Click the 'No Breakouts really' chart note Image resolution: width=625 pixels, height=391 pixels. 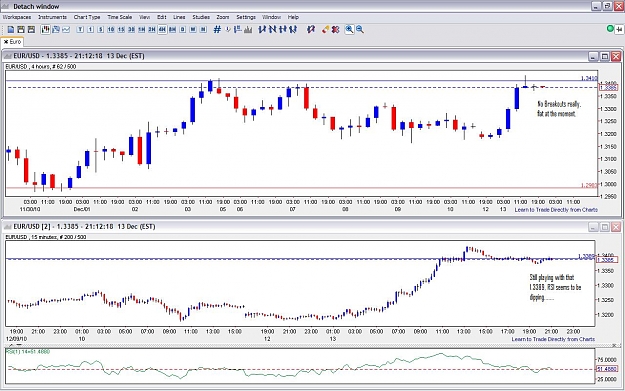[x=559, y=109]
